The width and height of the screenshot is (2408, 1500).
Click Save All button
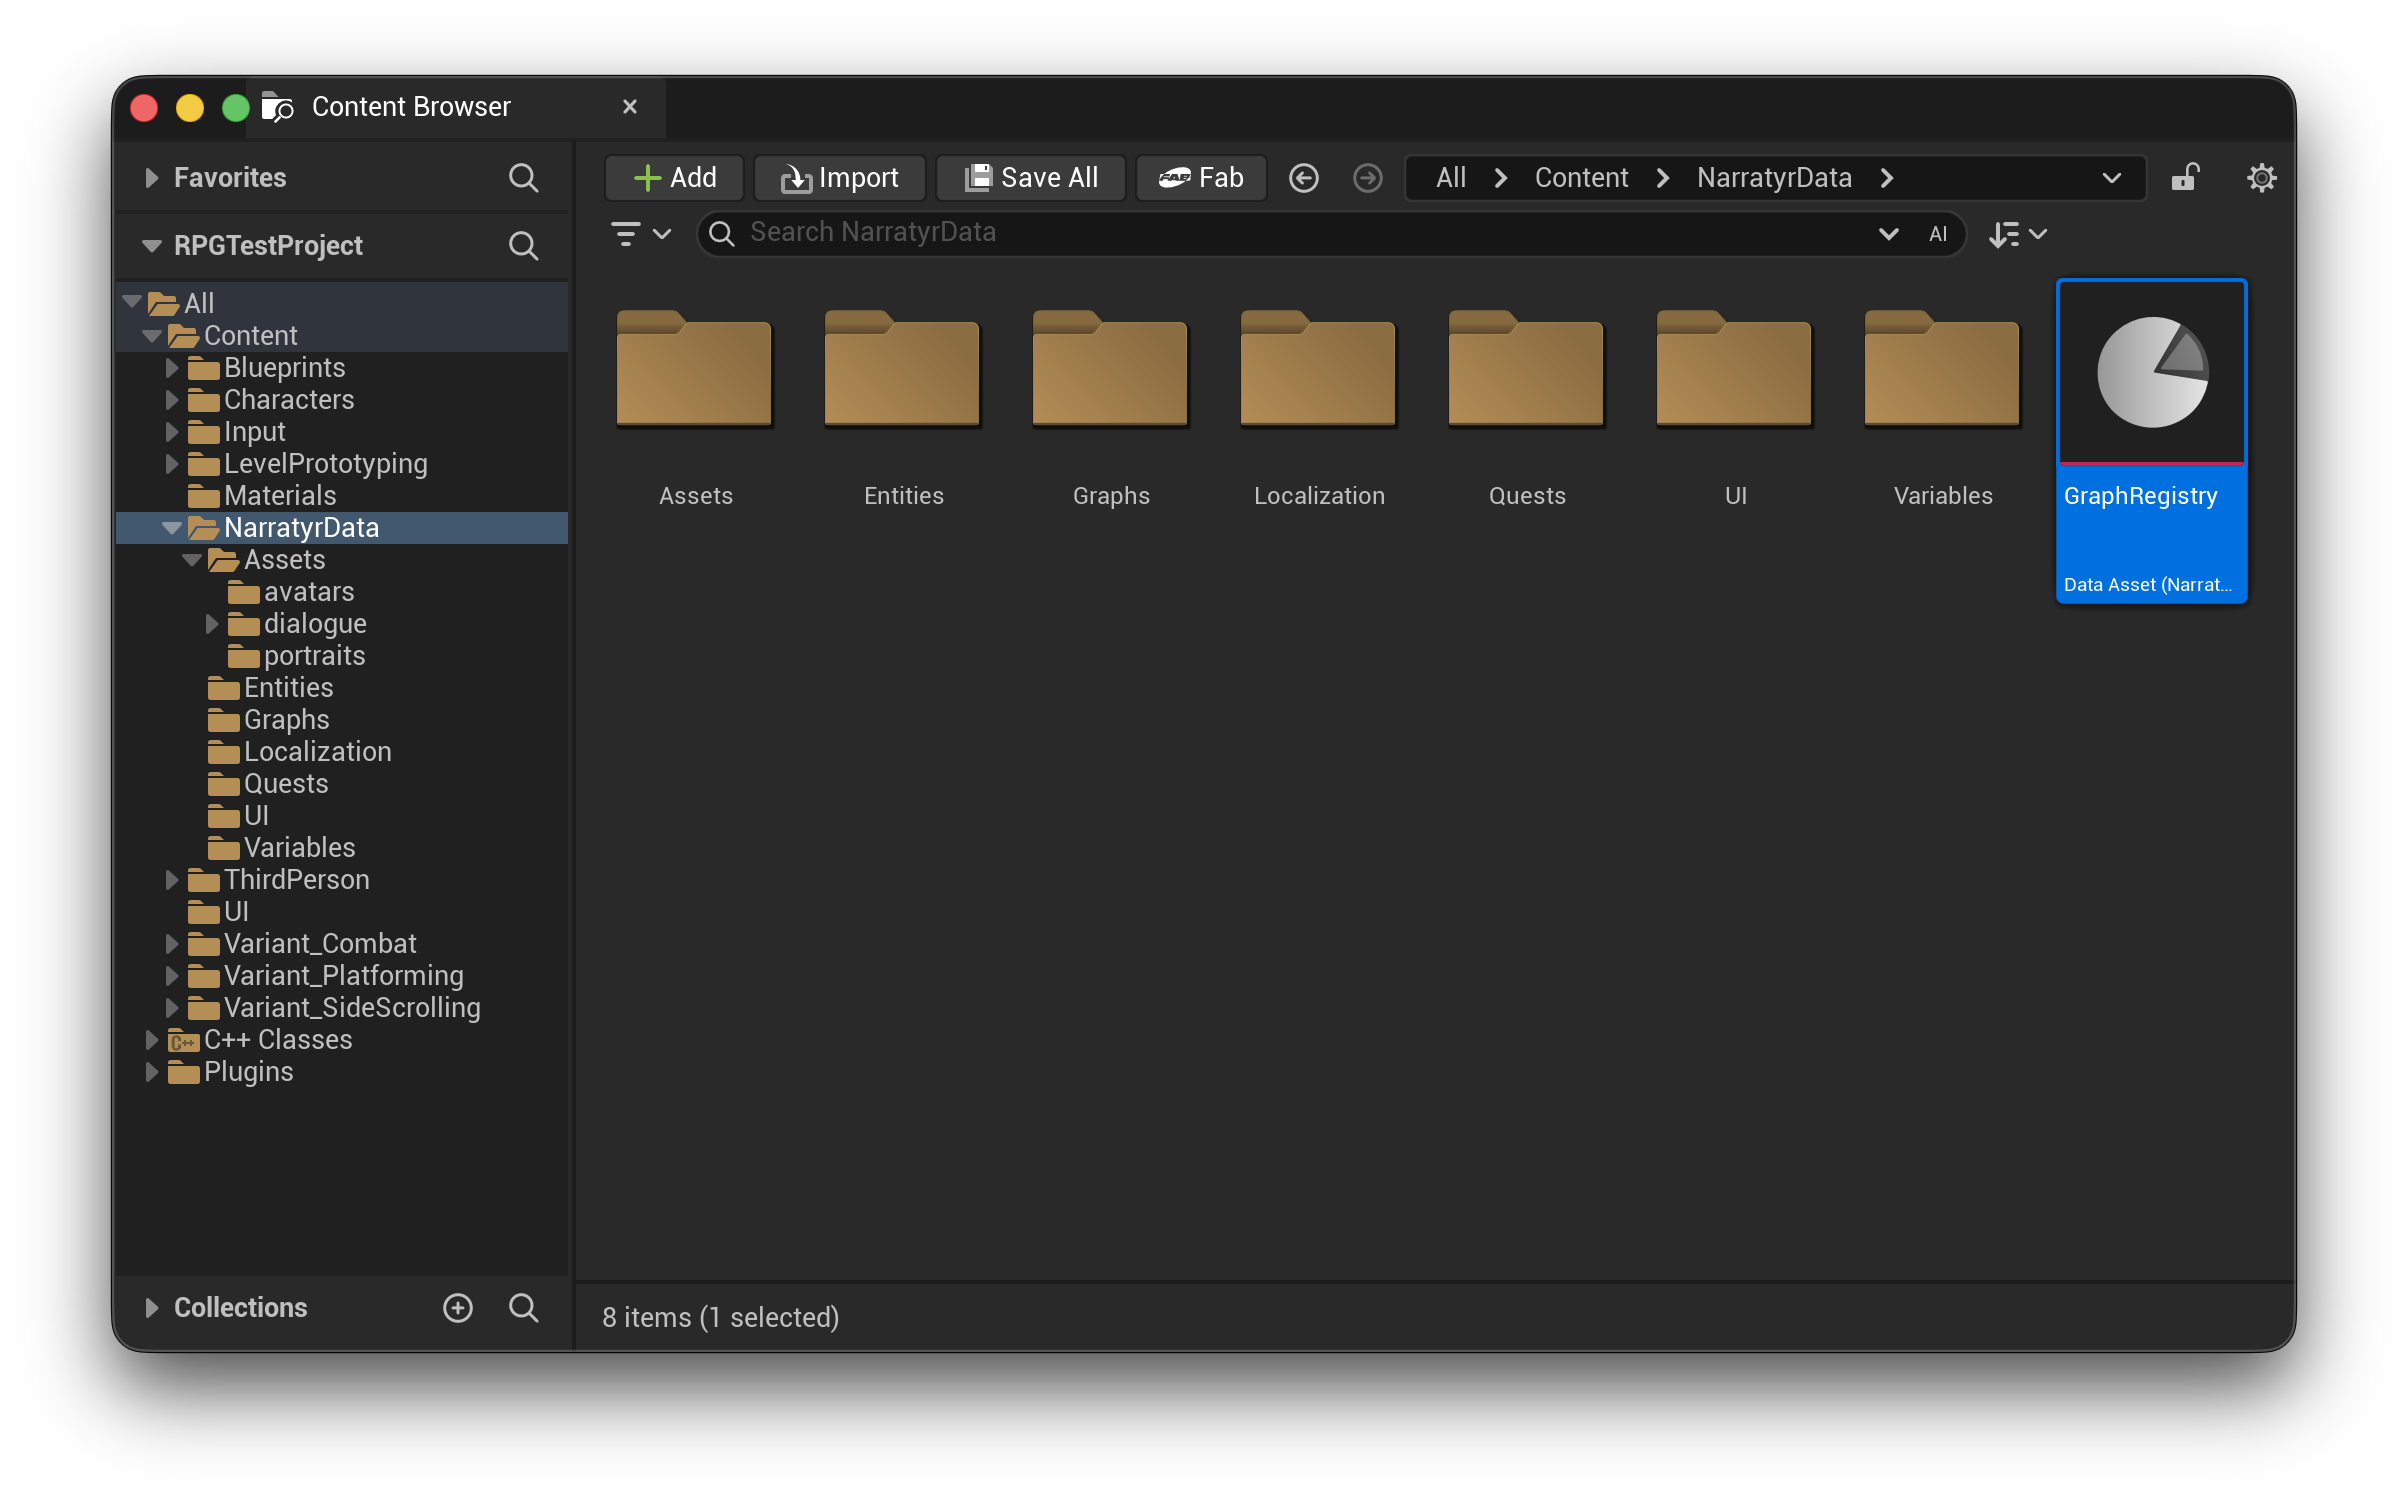click(1030, 178)
